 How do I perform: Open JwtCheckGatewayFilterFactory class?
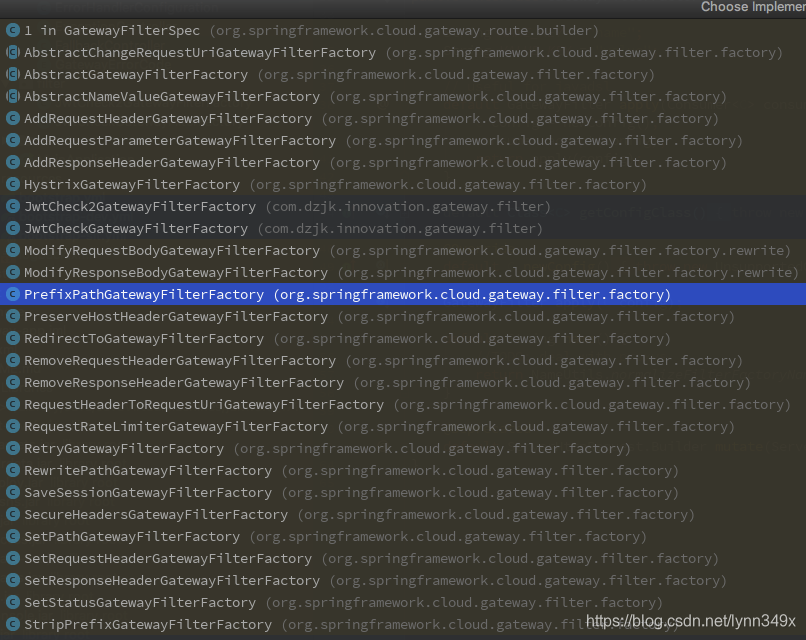click(403, 228)
